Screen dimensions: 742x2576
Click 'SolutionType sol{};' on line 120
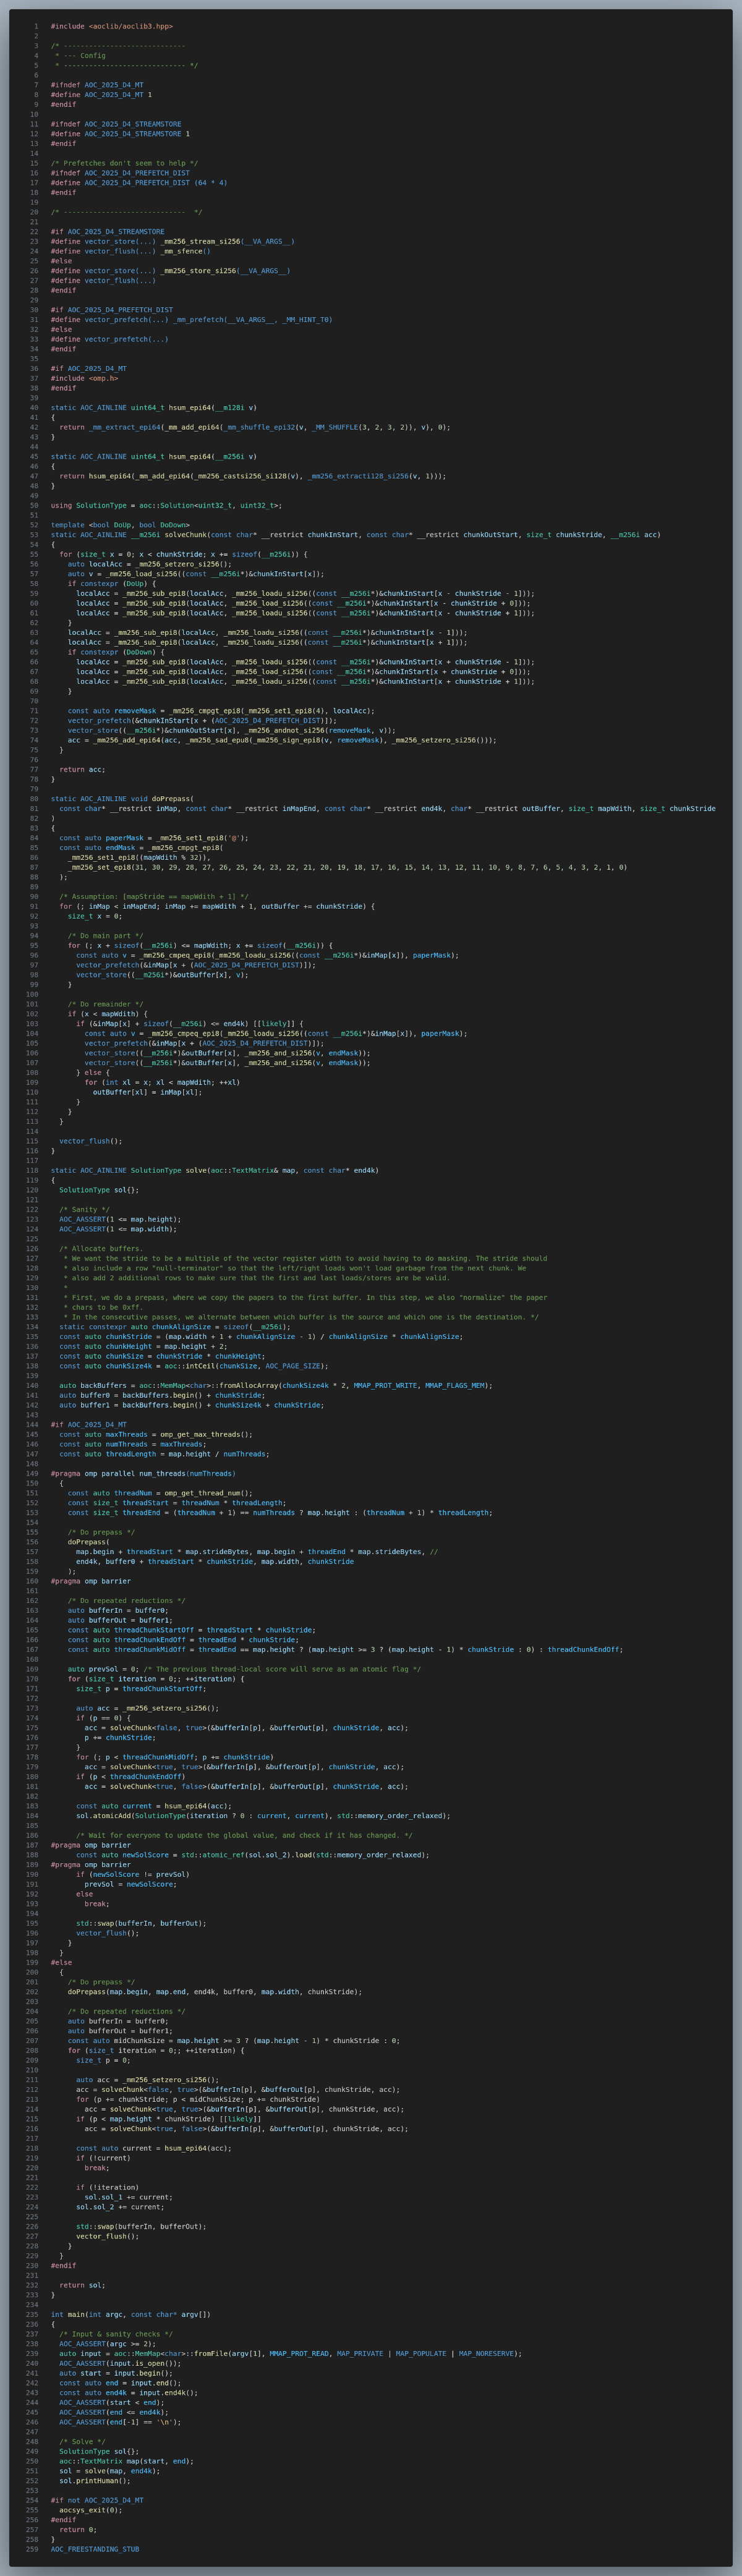(x=99, y=1190)
